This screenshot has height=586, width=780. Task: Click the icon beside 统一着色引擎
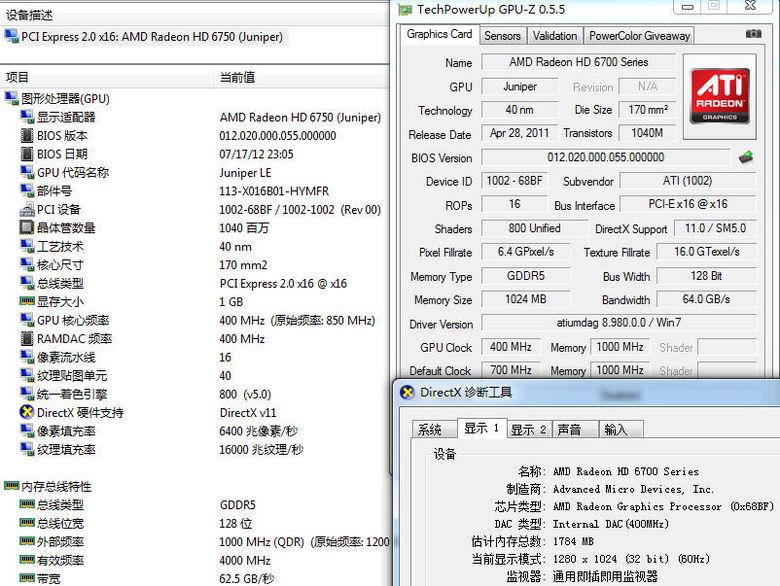point(27,393)
